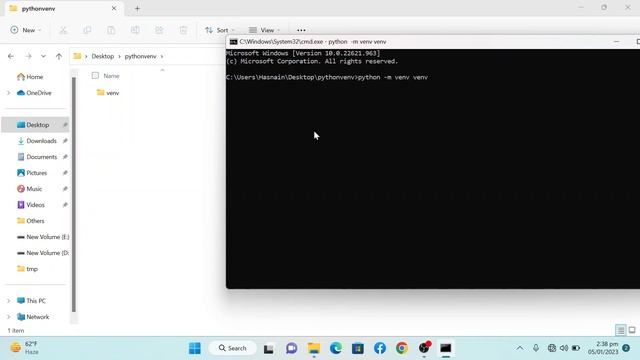Viewport: 640px width, 360px height.
Task: Click the Paste icon in Explorer toolbar
Action: [x=111, y=30]
